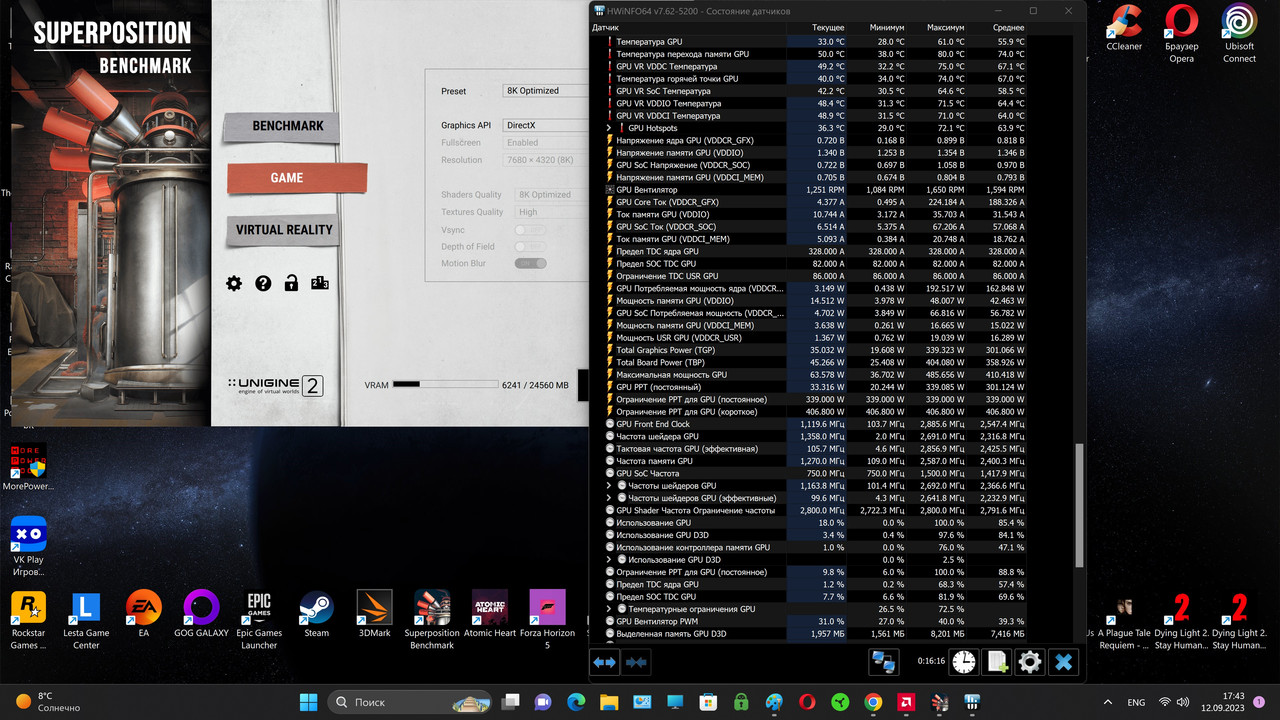Expand the GPU Hotspots sensor row

(609, 128)
